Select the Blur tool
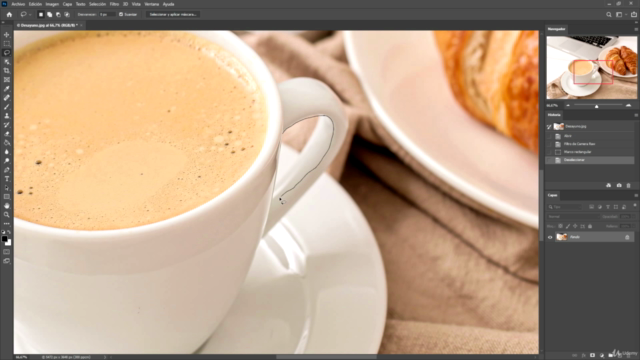 pyautogui.click(x=7, y=152)
